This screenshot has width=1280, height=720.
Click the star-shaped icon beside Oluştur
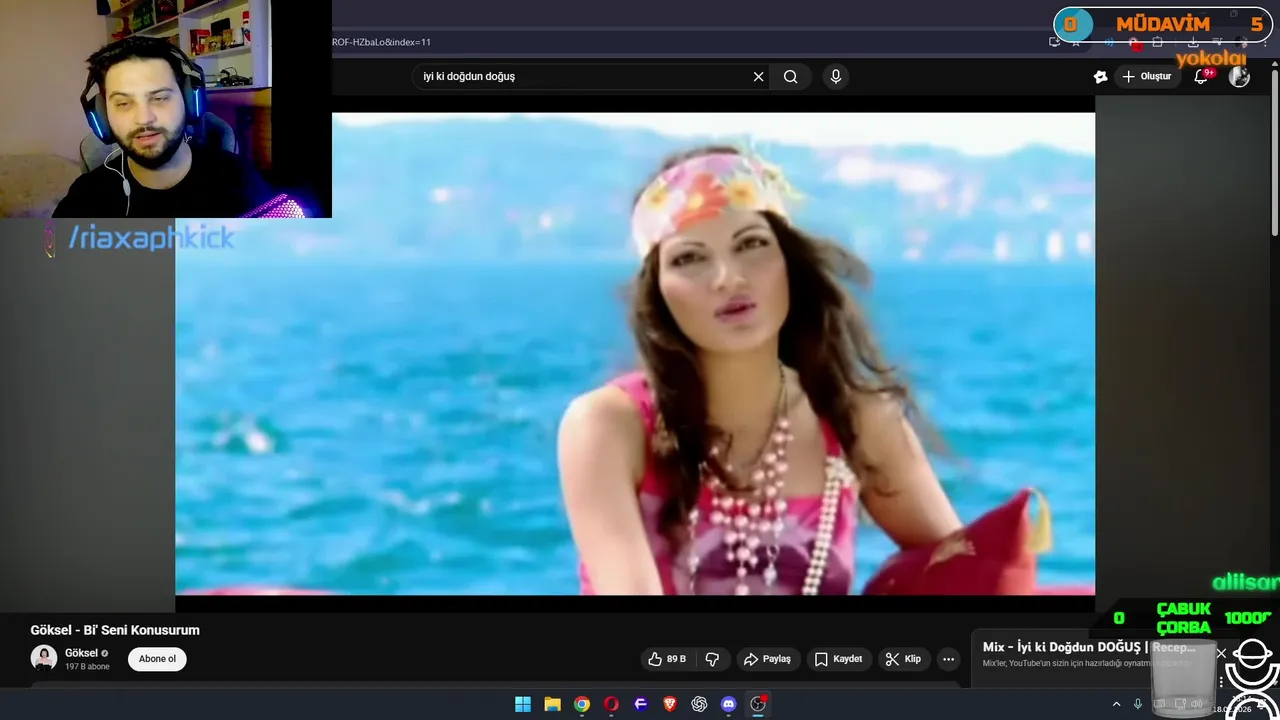click(1100, 76)
